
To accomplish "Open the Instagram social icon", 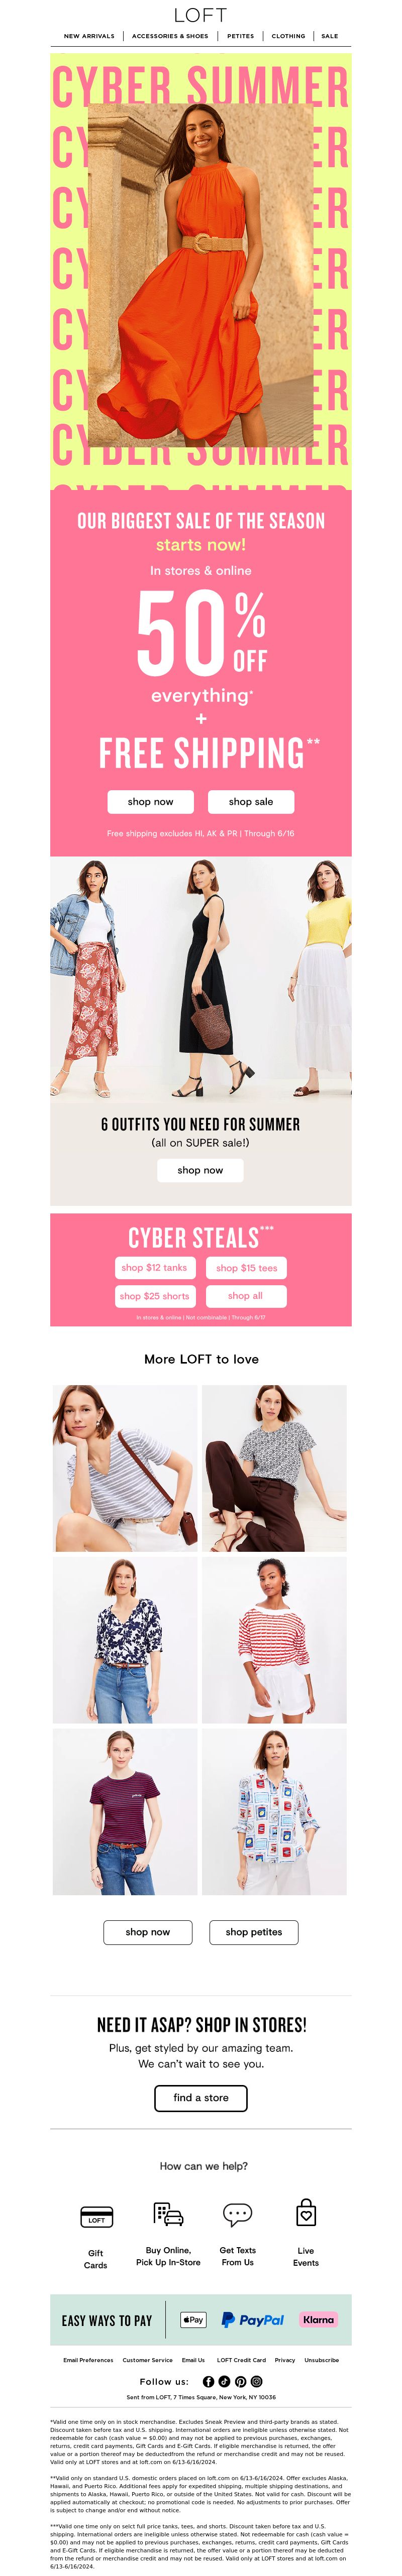I will coord(256,2382).
